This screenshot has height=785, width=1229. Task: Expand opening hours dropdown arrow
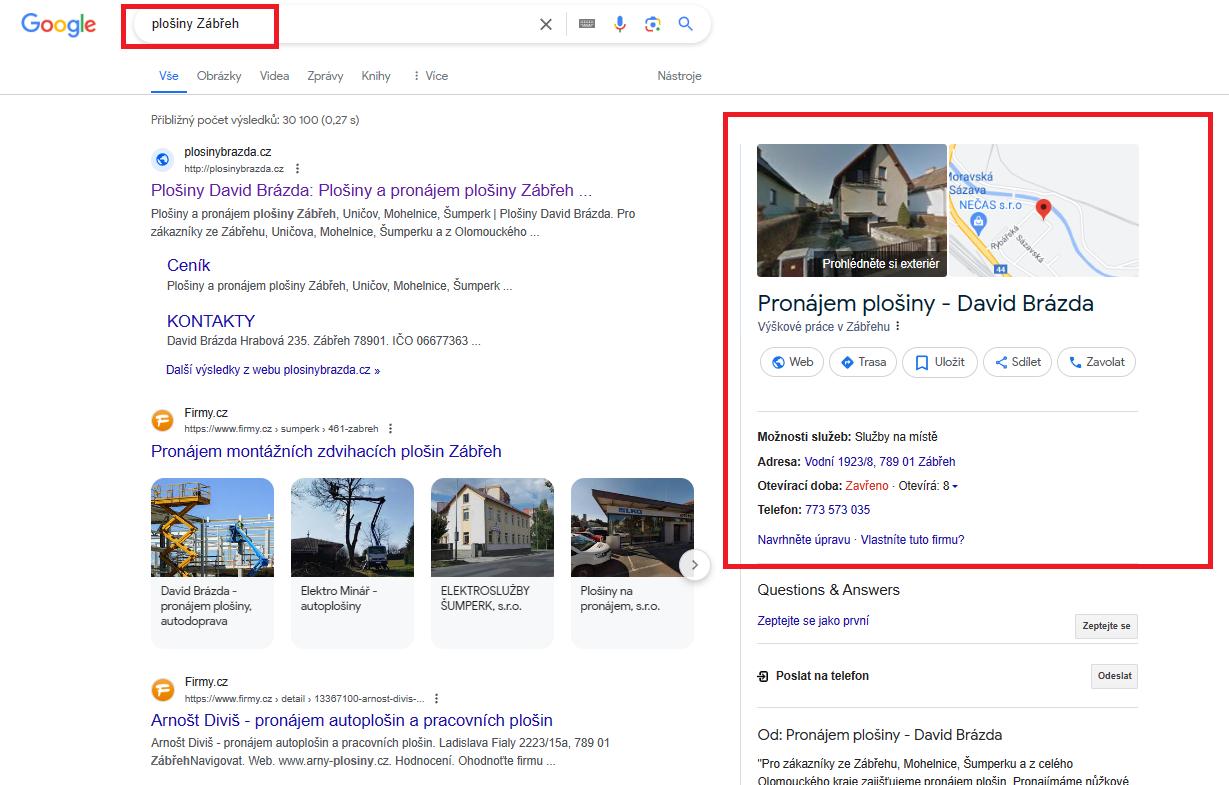pos(955,487)
